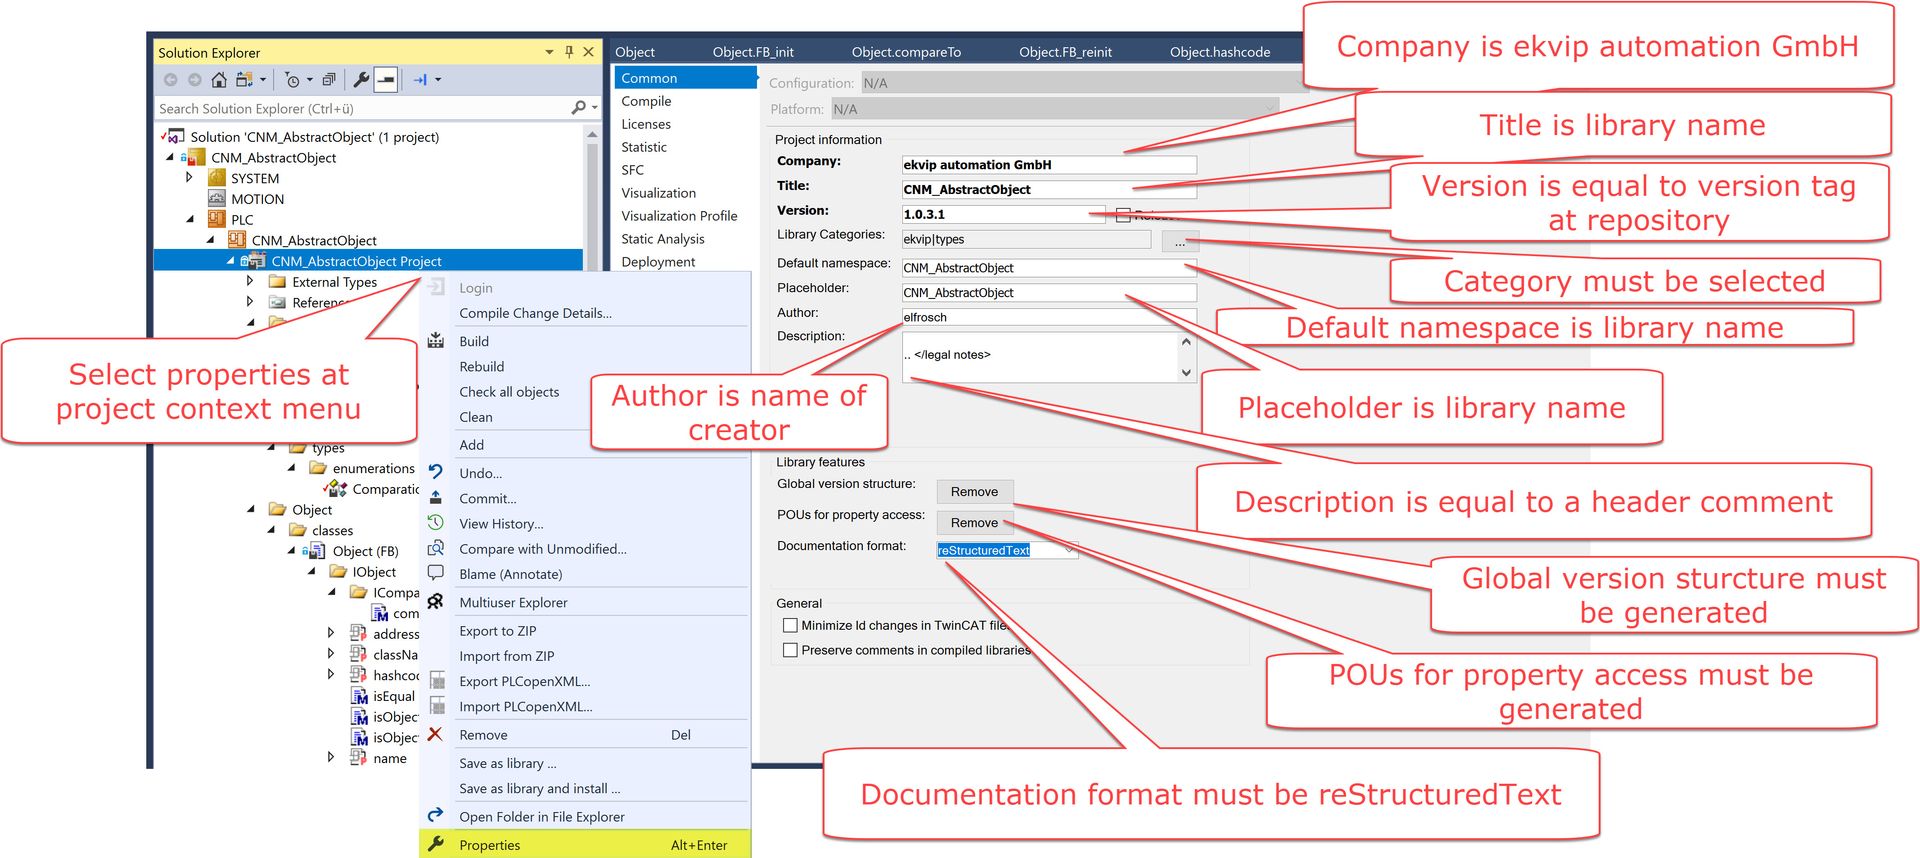Open the Documentation format dropdown
The image size is (1920, 858).
(x=1069, y=550)
